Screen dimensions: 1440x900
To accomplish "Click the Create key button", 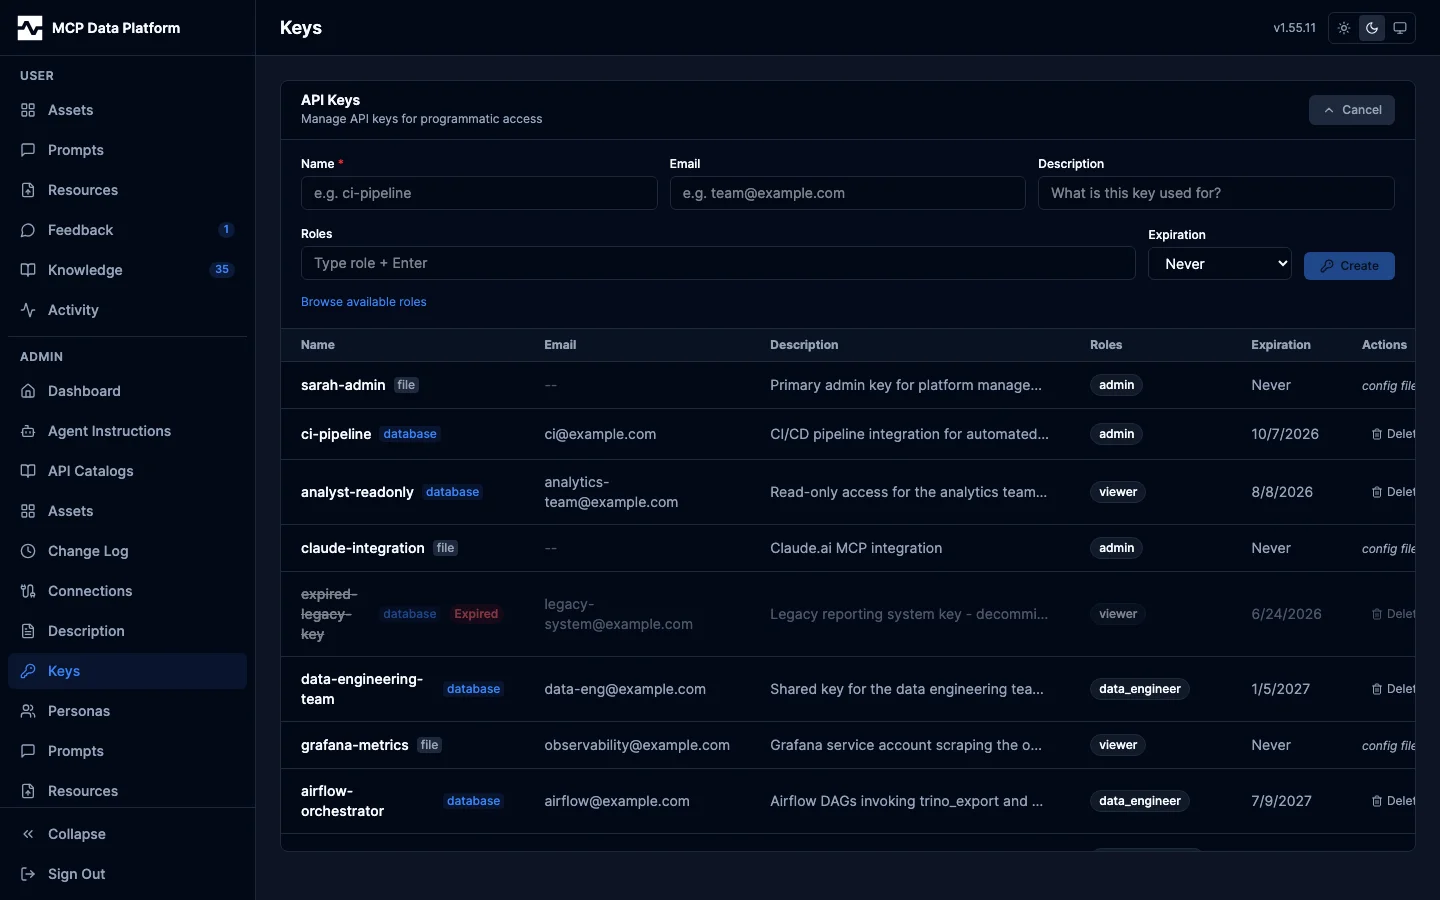I will [x=1349, y=266].
